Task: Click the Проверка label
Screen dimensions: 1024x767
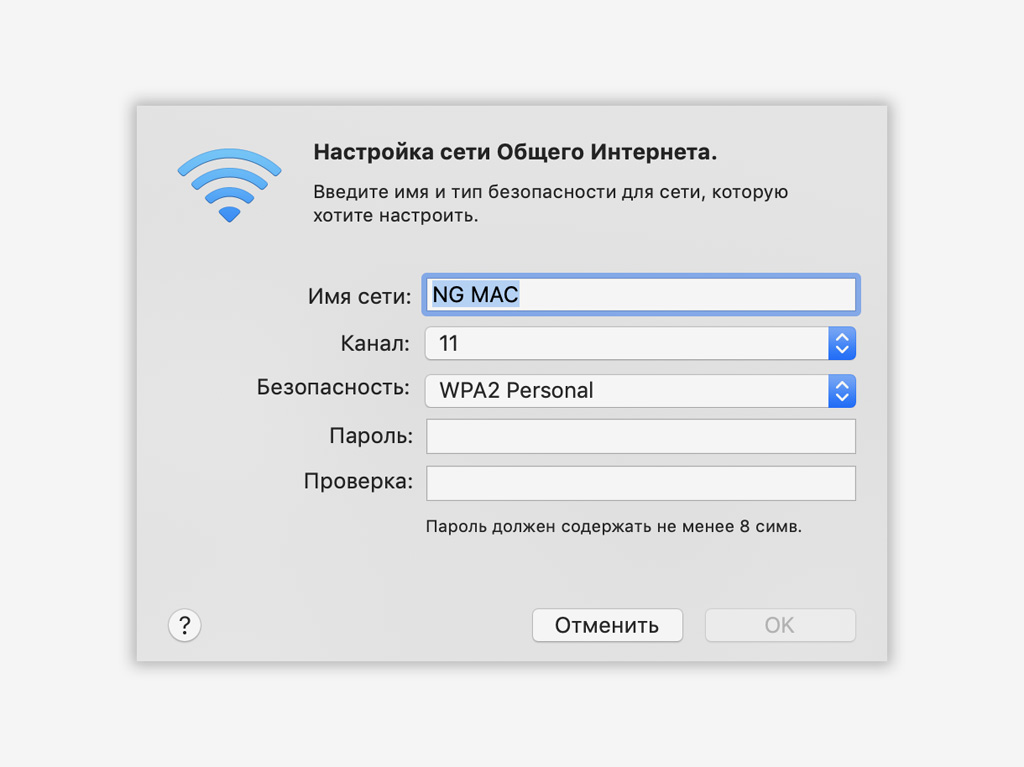Action: pyautogui.click(x=359, y=481)
